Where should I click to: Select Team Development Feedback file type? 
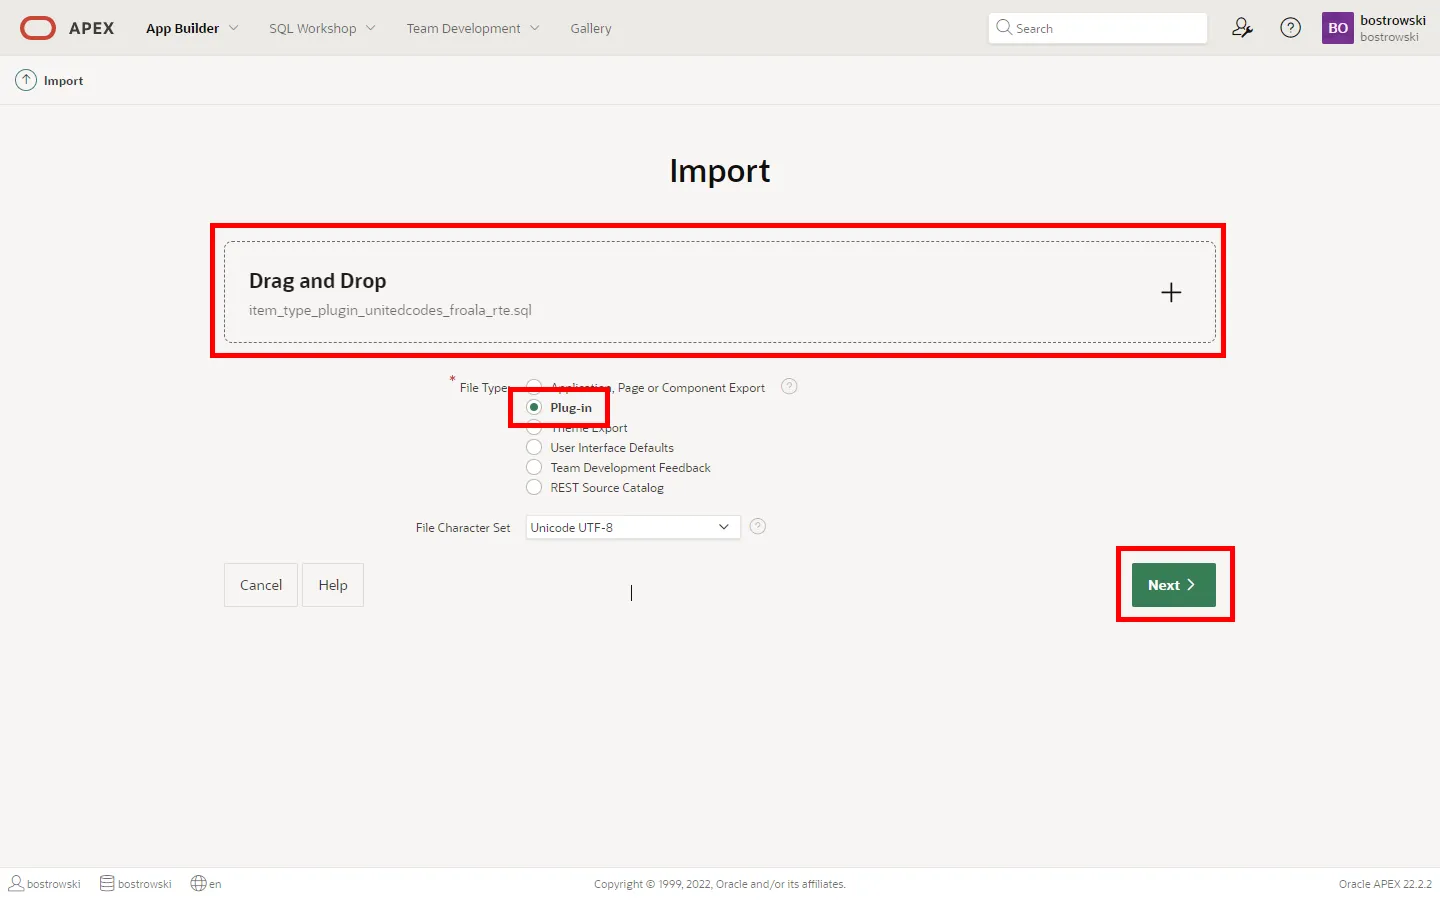534,468
